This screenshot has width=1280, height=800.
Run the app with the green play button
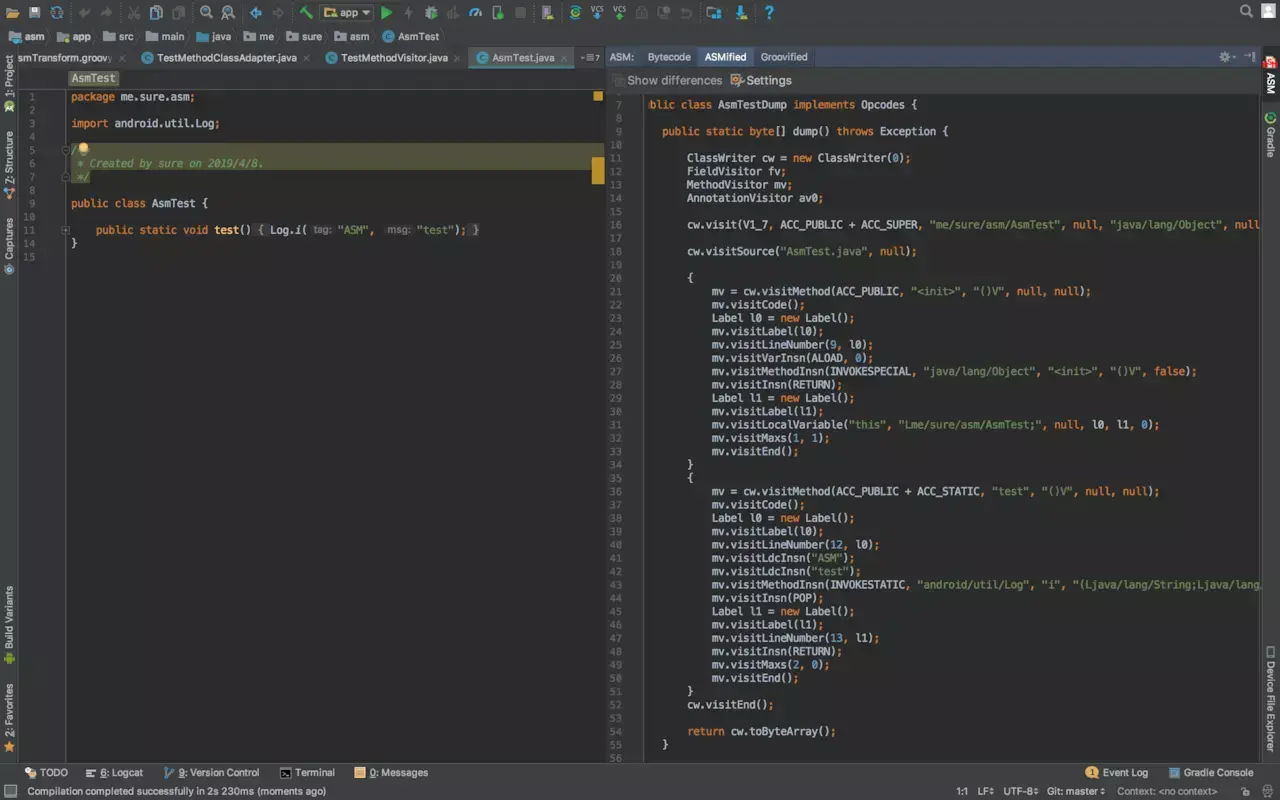coord(387,13)
